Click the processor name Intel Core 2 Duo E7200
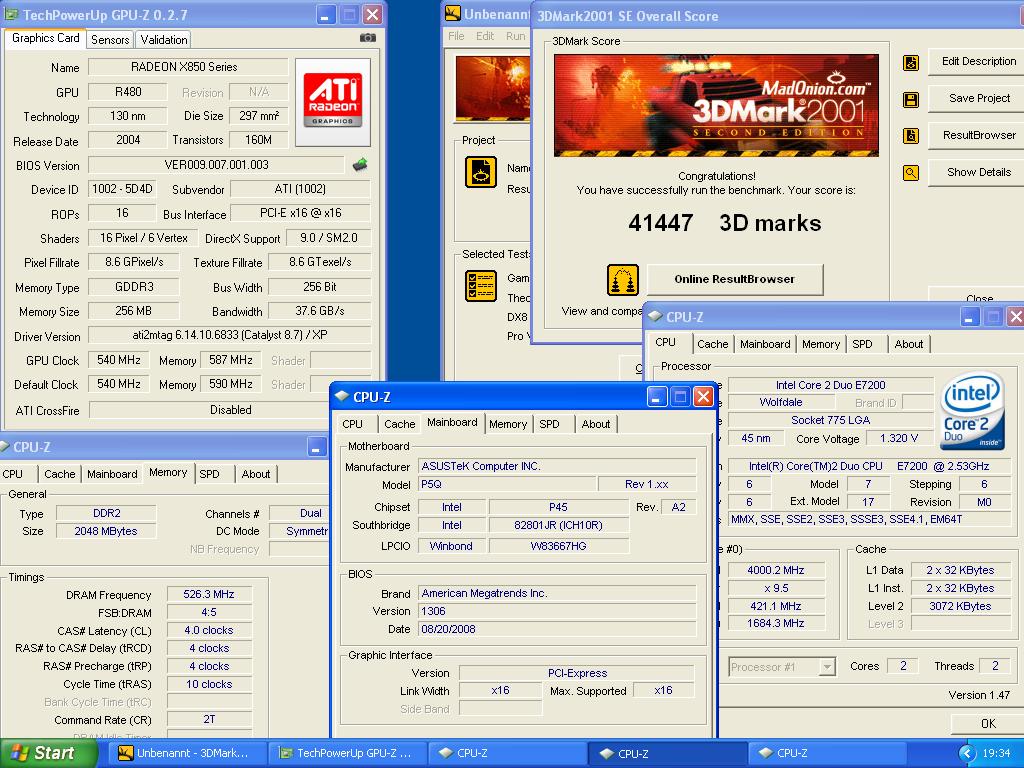The image size is (1024, 768). point(830,385)
